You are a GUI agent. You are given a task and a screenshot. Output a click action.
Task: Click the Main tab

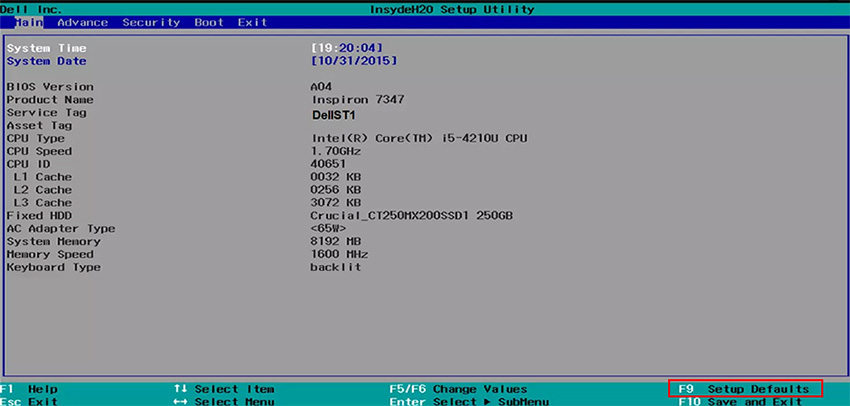coord(29,22)
